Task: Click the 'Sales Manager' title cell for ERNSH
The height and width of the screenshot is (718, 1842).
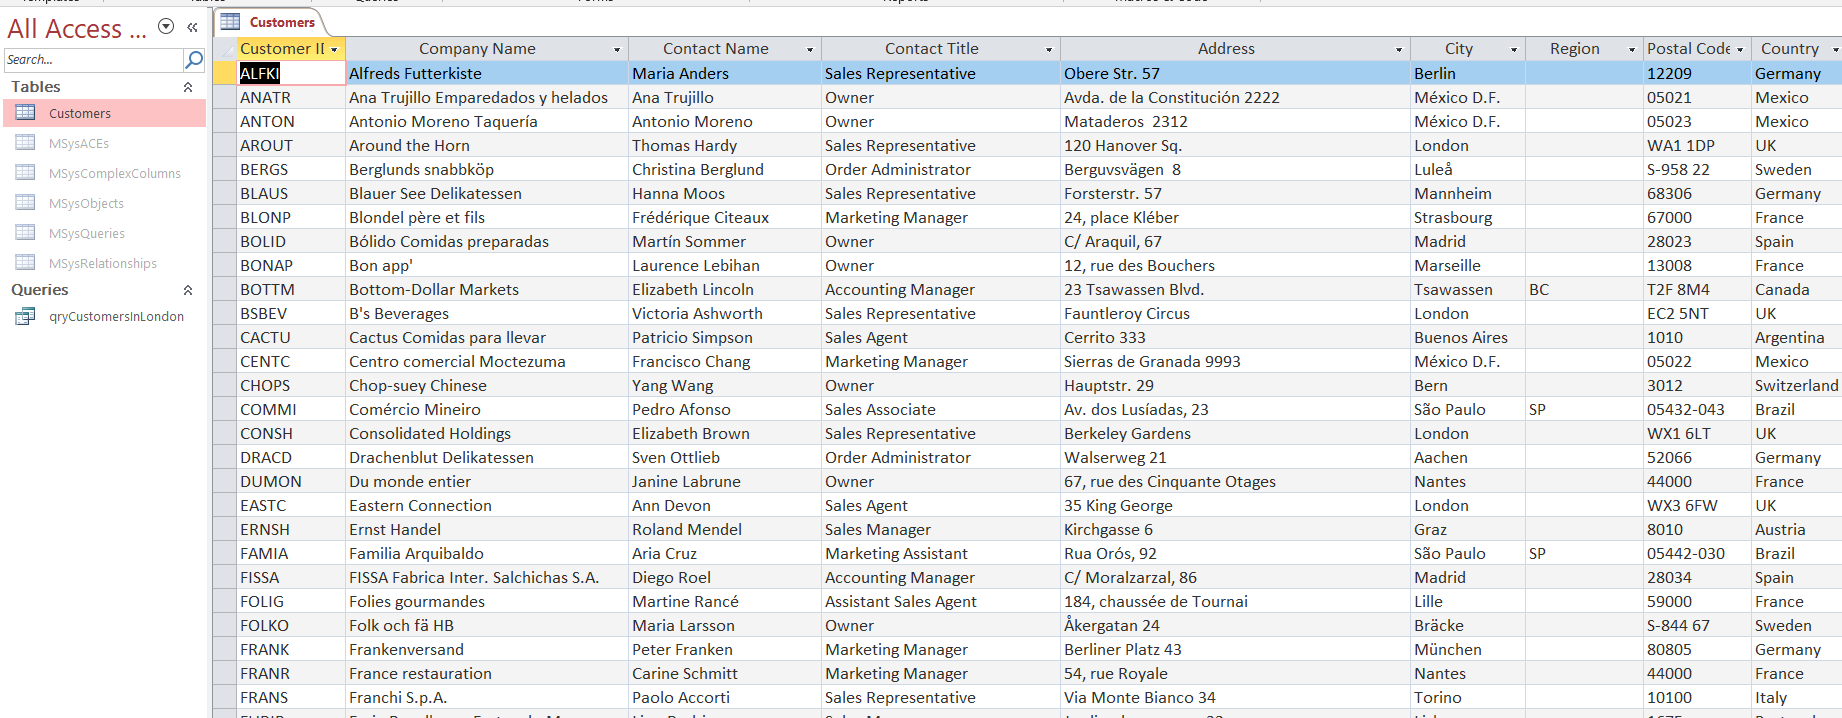Action: coord(941,529)
